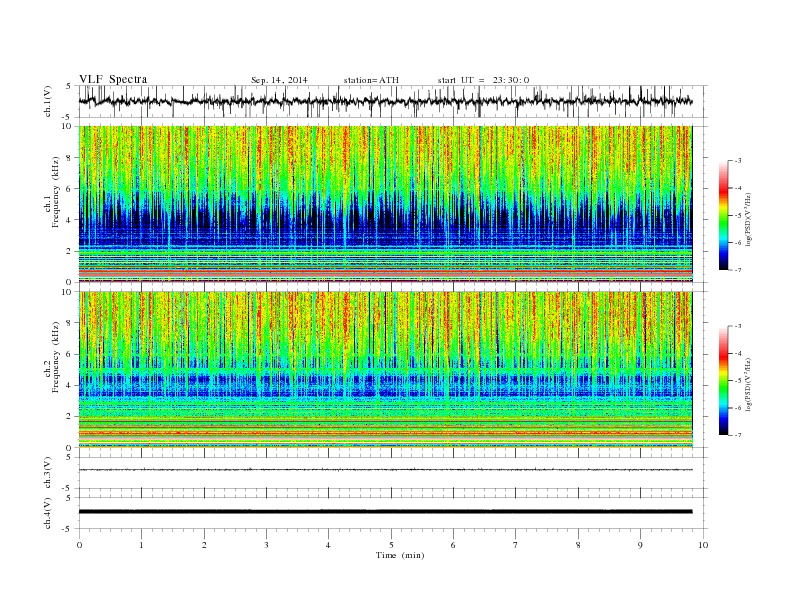Click time-axis tick label "1"
This screenshot has width=792, height=612.
tap(141, 545)
